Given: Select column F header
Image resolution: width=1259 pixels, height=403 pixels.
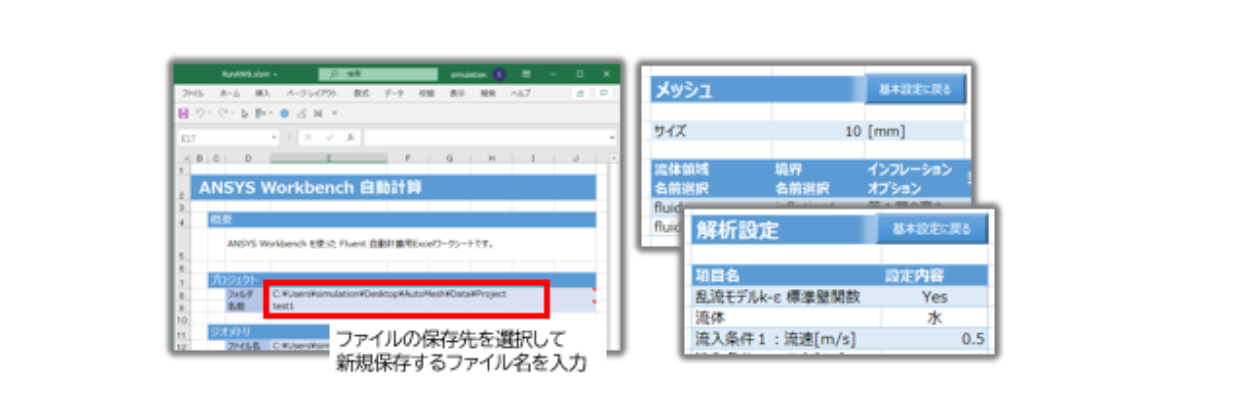Looking at the screenshot, I should click(408, 158).
